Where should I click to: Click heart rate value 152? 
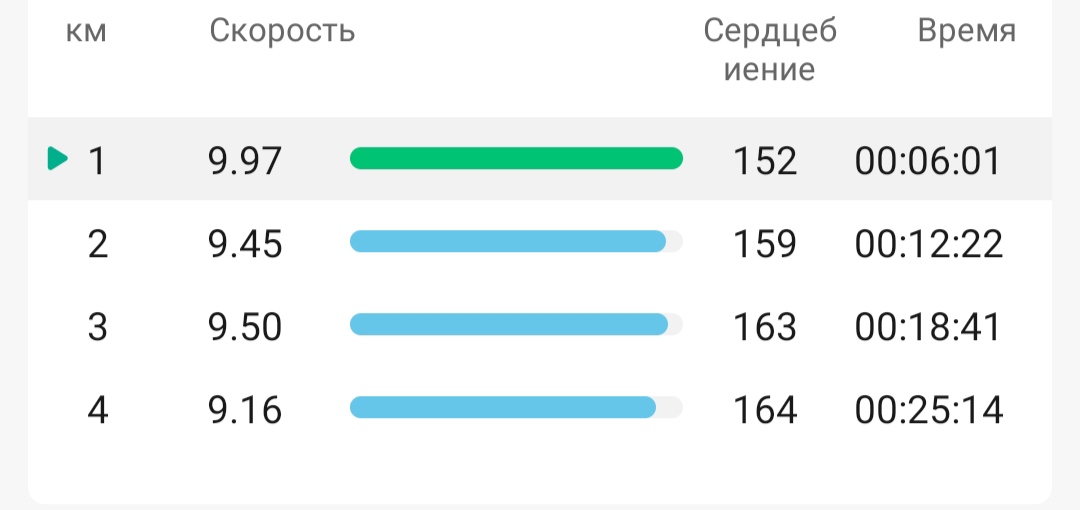(765, 161)
